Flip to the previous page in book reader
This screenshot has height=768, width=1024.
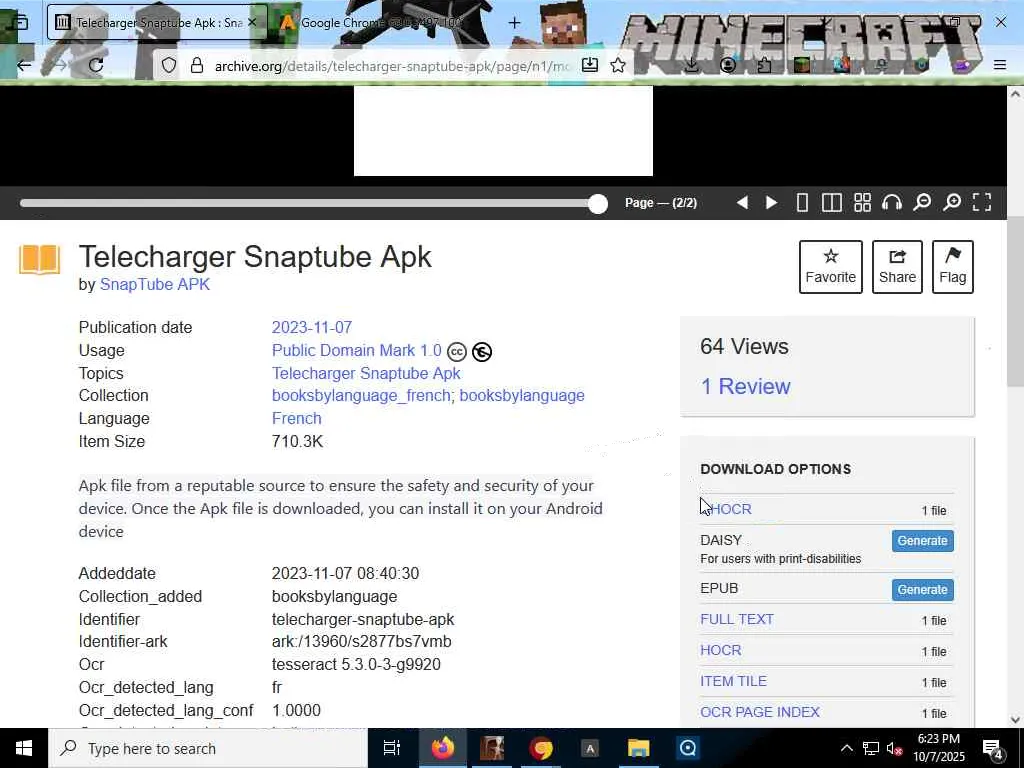pyautogui.click(x=742, y=202)
